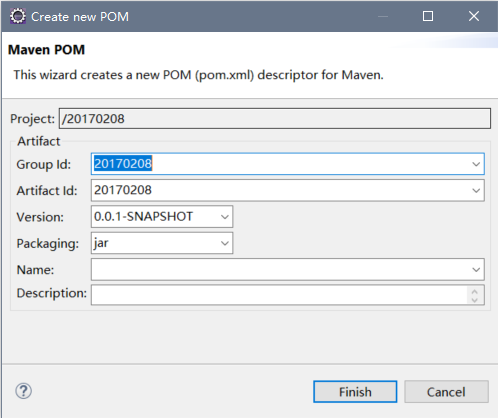Focus the Group Id text field
This screenshot has height=418, width=498.
click(x=280, y=164)
